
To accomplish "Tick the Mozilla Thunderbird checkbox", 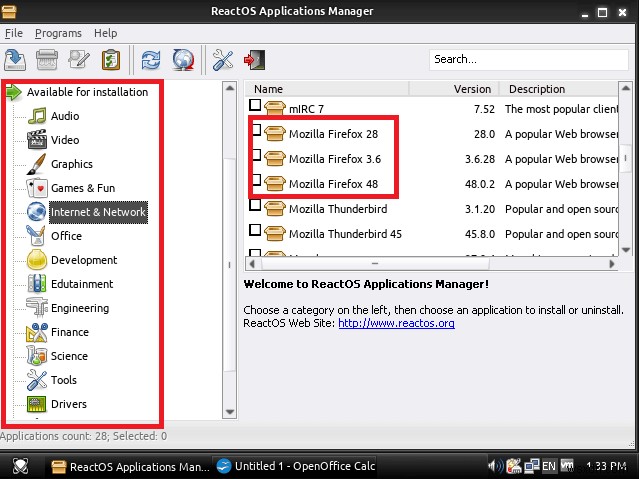I will 255,205.
